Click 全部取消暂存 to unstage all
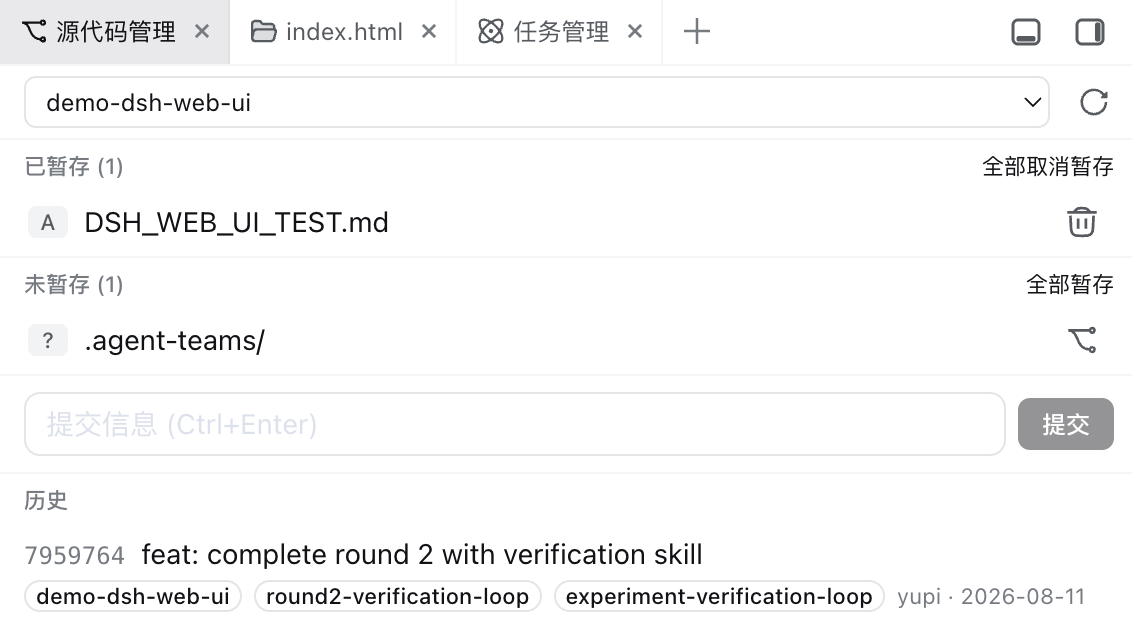This screenshot has width=1132, height=620. [x=1048, y=167]
